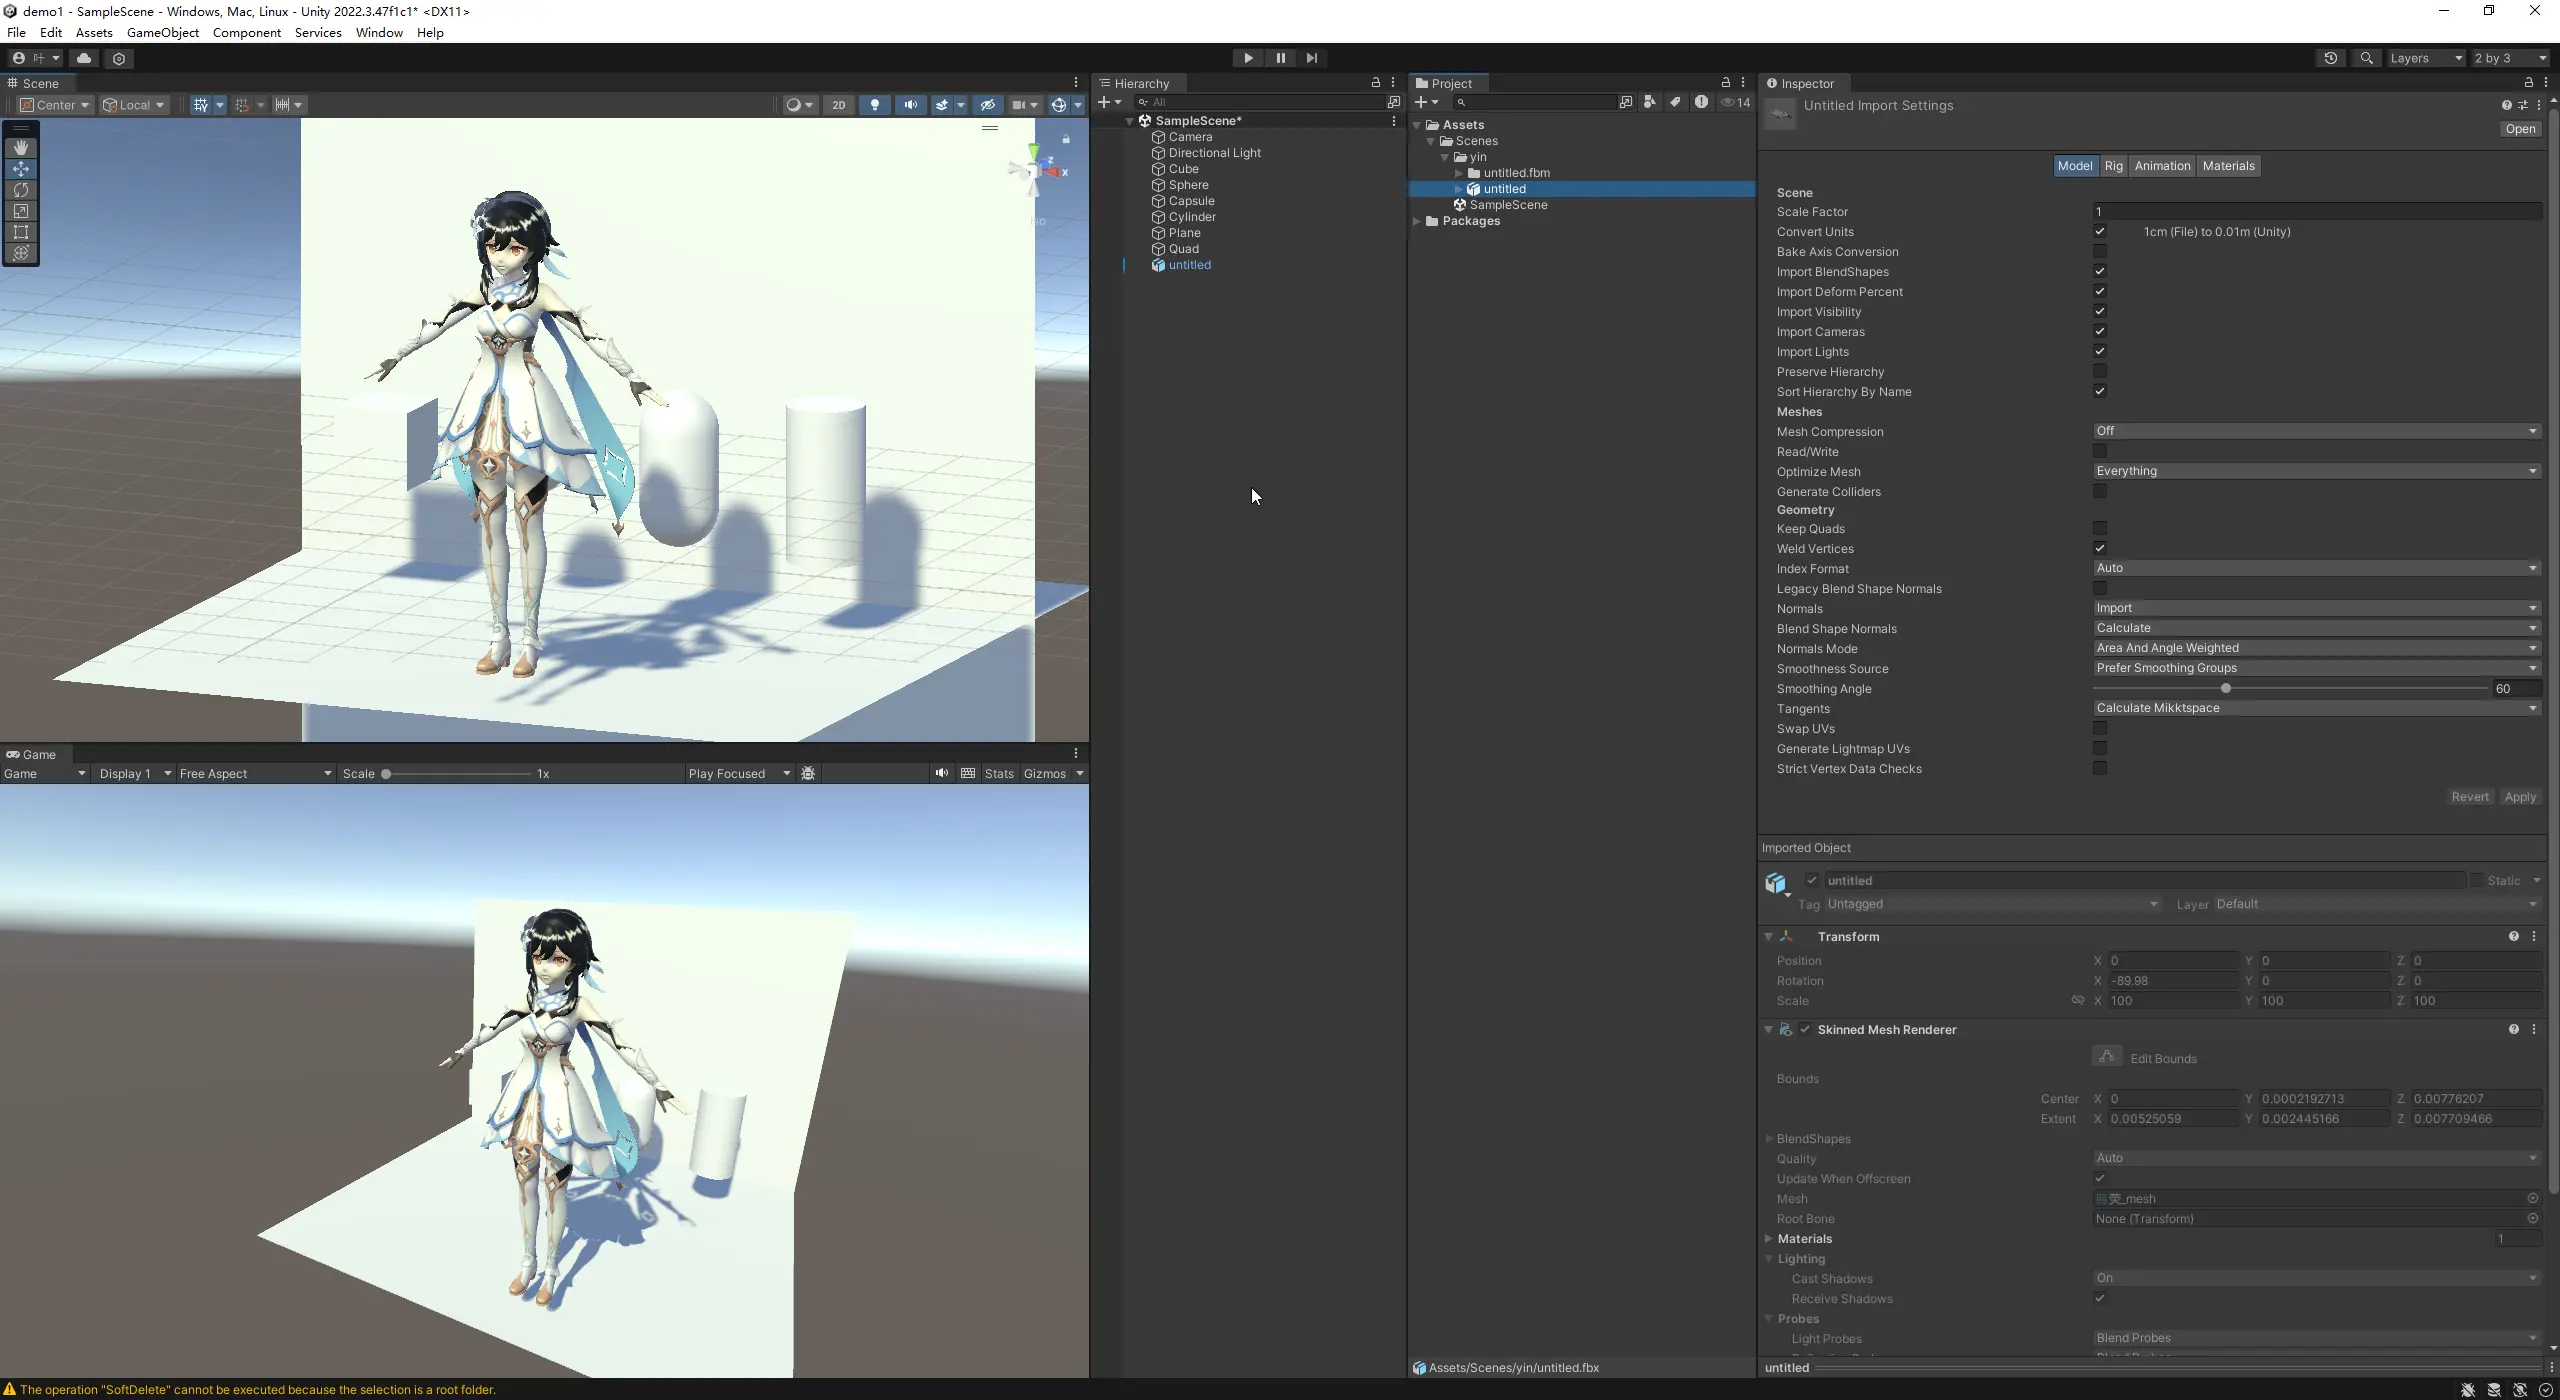Lock the Hierarchy panel
This screenshot has width=2560, height=1400.
coord(1376,83)
